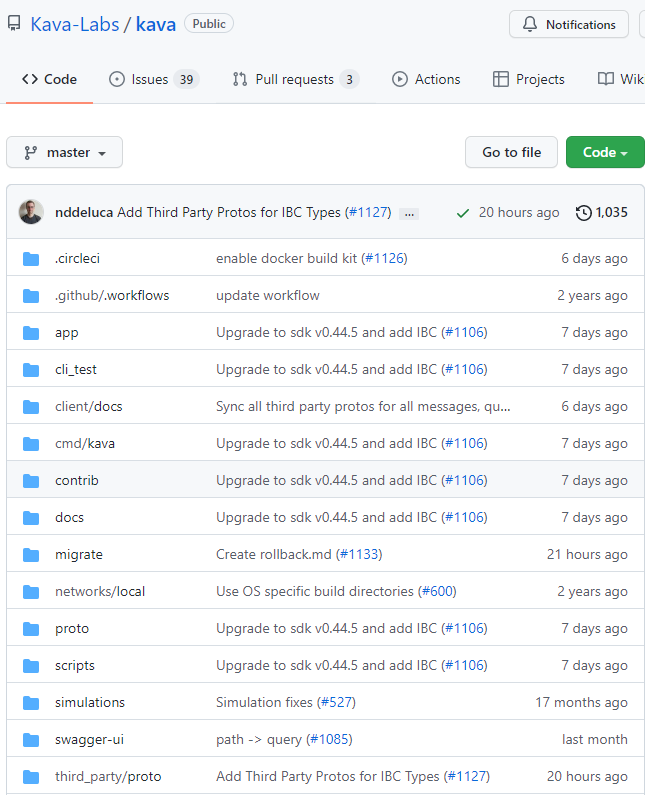645x795 pixels.
Task: Click the Notifications bell icon
Action: 530,24
